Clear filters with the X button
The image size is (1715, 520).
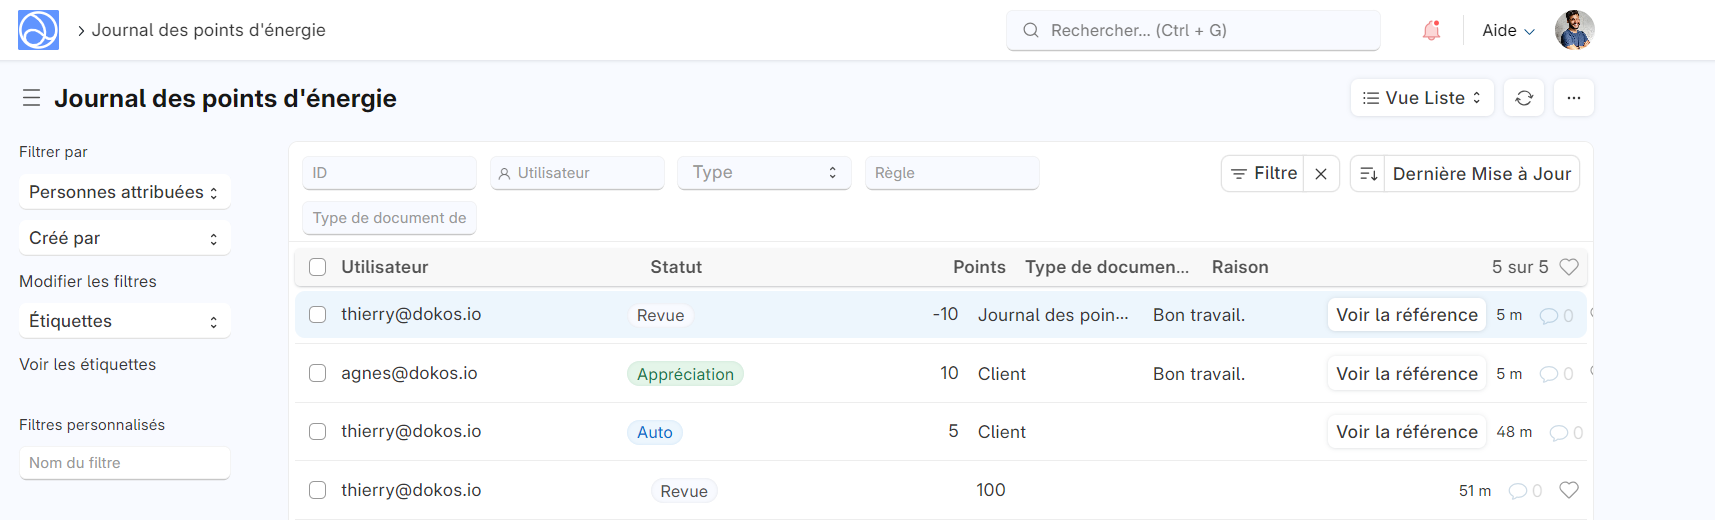coord(1321,174)
